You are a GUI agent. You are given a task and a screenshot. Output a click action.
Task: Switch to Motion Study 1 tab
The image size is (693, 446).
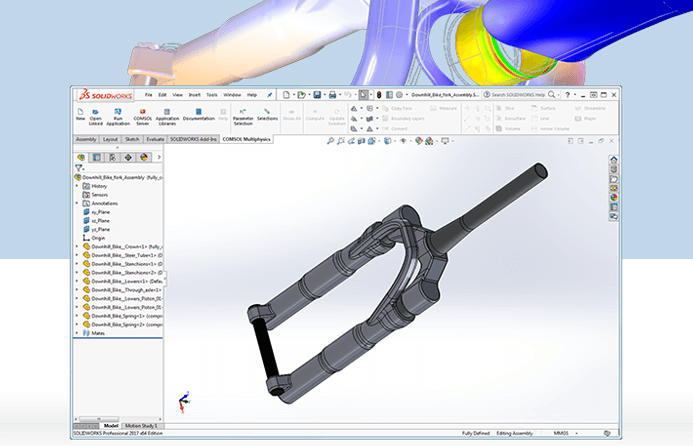click(x=141, y=426)
